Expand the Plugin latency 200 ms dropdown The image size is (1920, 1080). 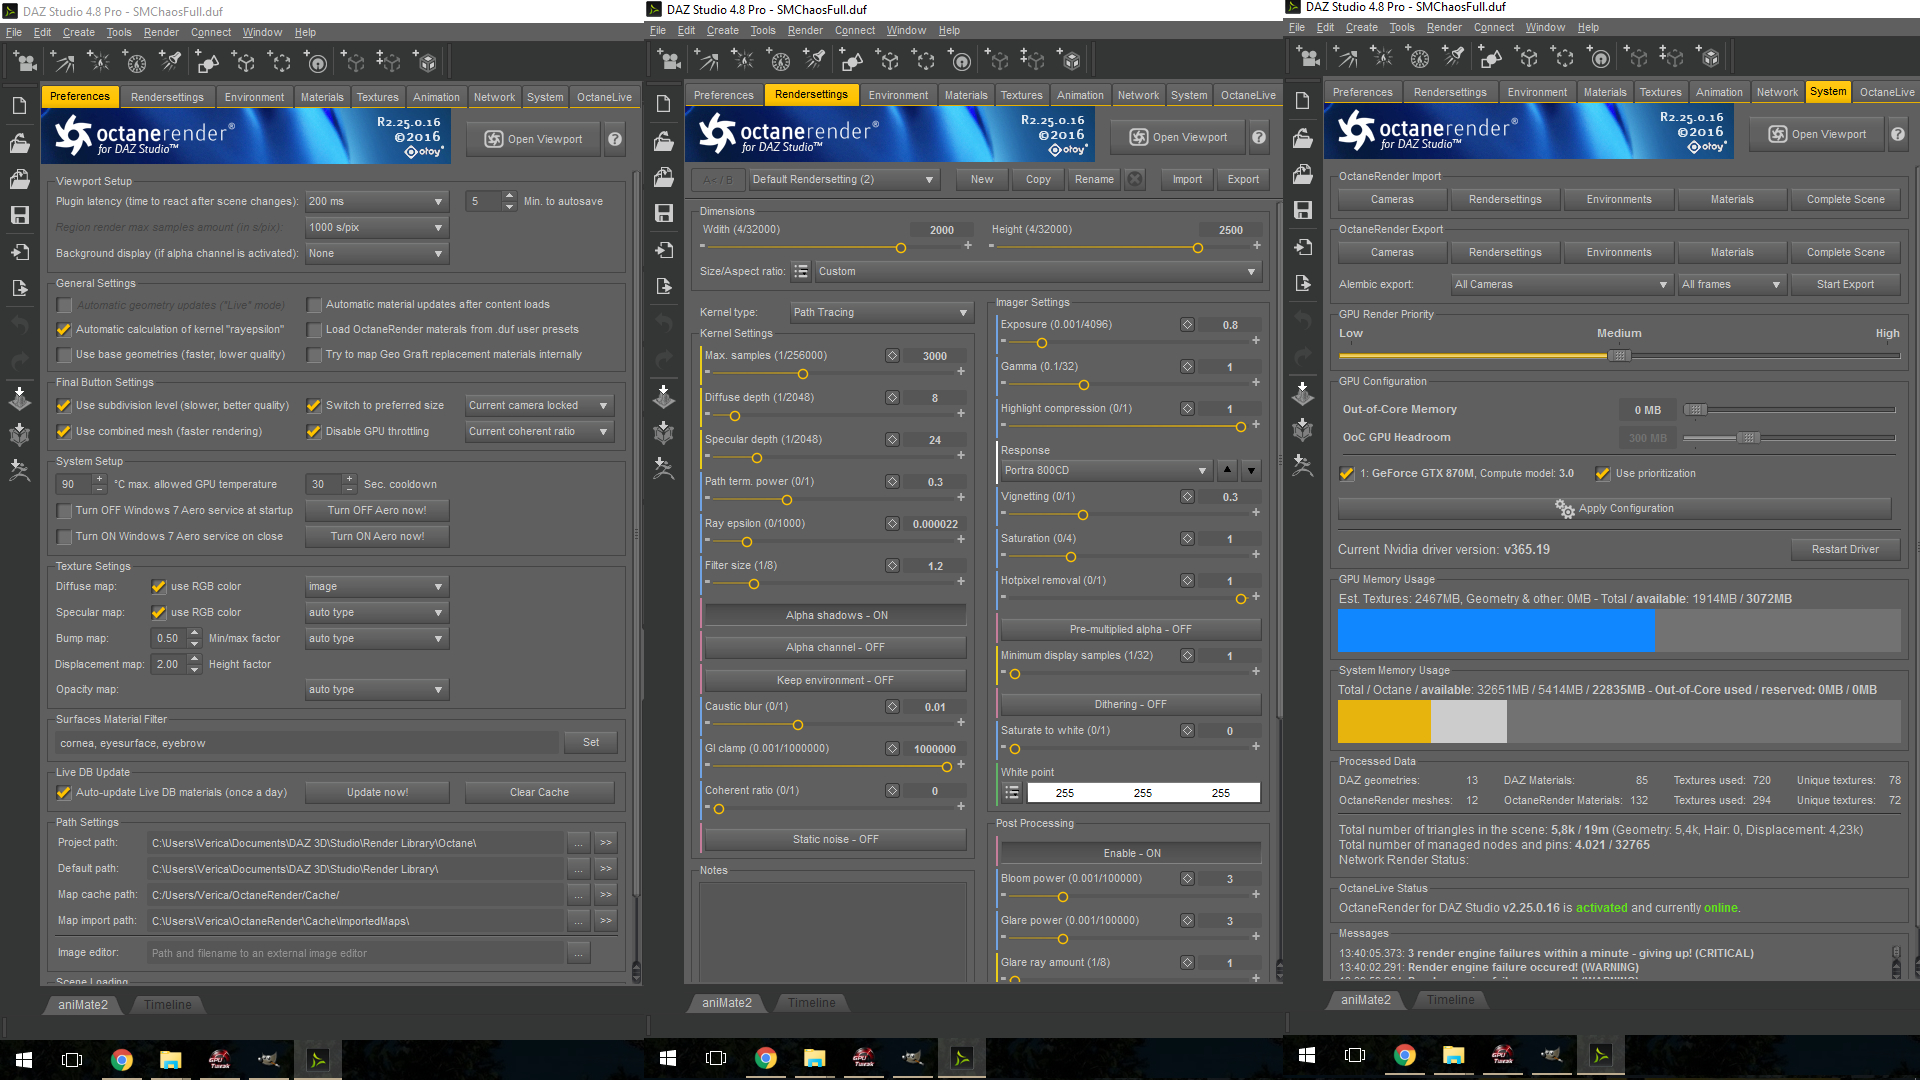point(376,202)
